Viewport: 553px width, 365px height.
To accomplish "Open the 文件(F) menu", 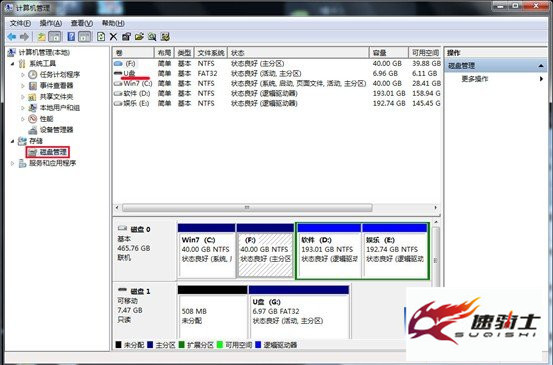I will pos(20,23).
